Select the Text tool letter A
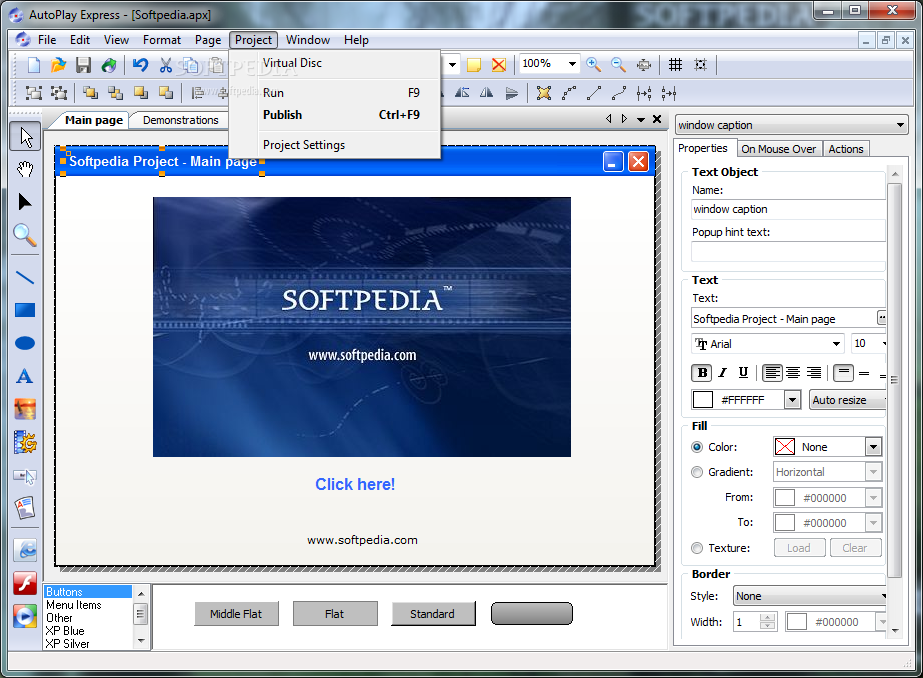This screenshot has height=678, width=923. 25,376
